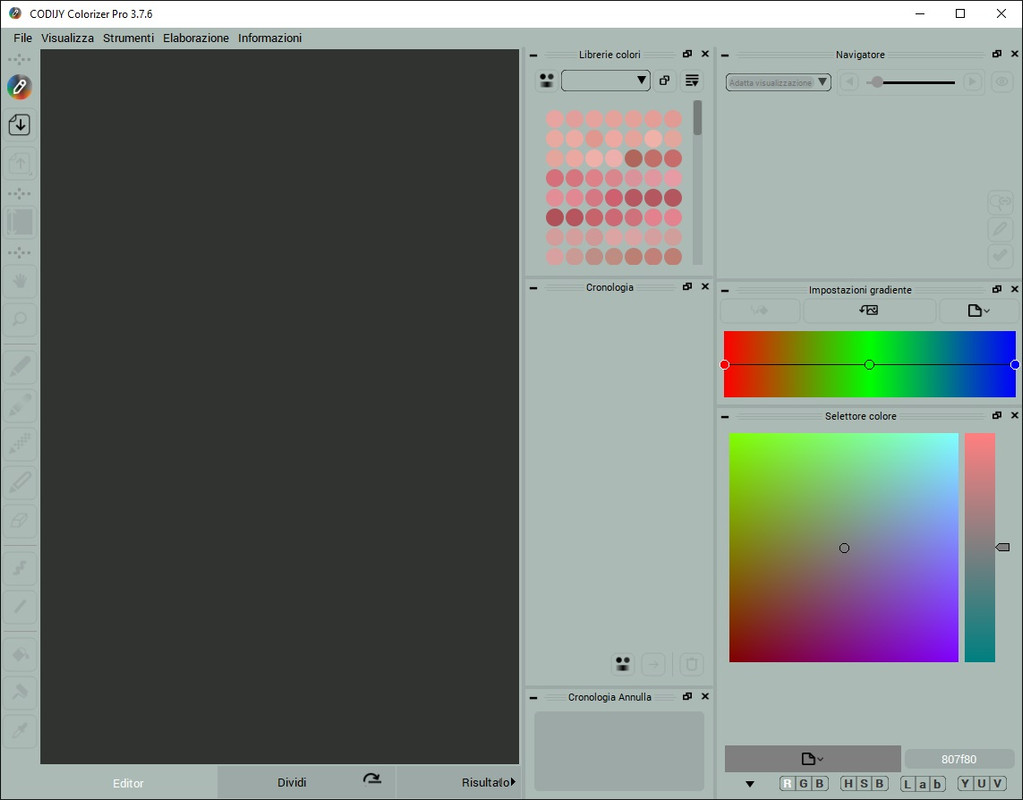1023x800 pixels.
Task: Select the Y channel in YUV group
Action: click(x=966, y=784)
